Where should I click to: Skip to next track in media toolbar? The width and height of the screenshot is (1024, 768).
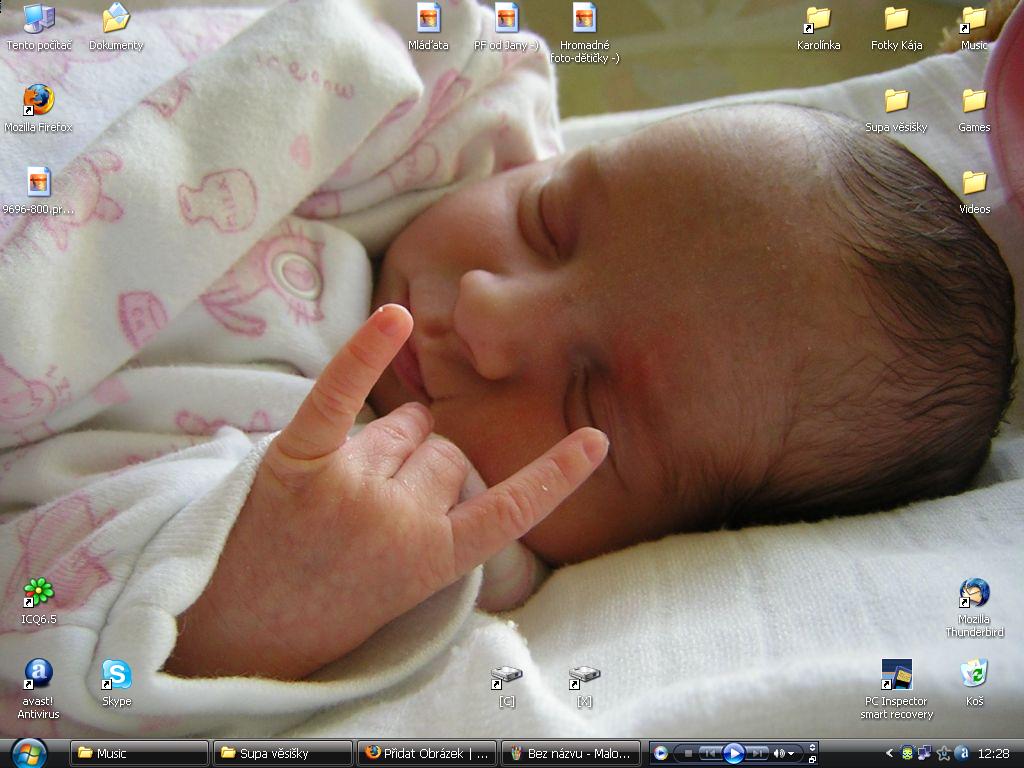coord(757,754)
